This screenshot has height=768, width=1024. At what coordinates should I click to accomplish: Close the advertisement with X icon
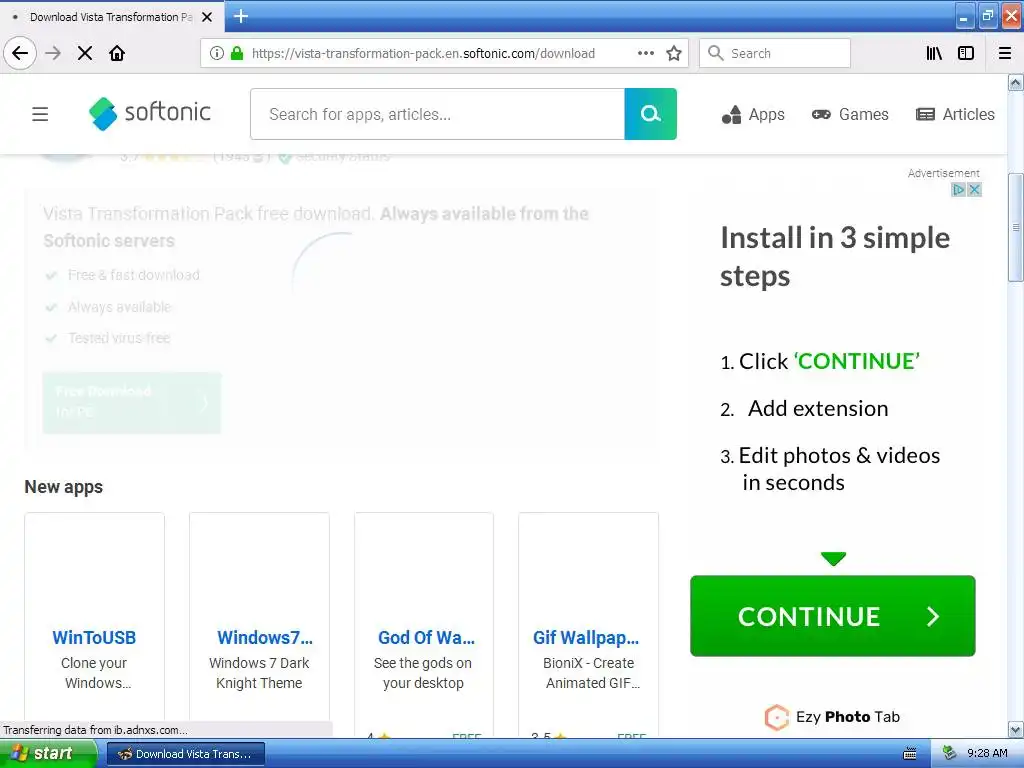tap(974, 189)
